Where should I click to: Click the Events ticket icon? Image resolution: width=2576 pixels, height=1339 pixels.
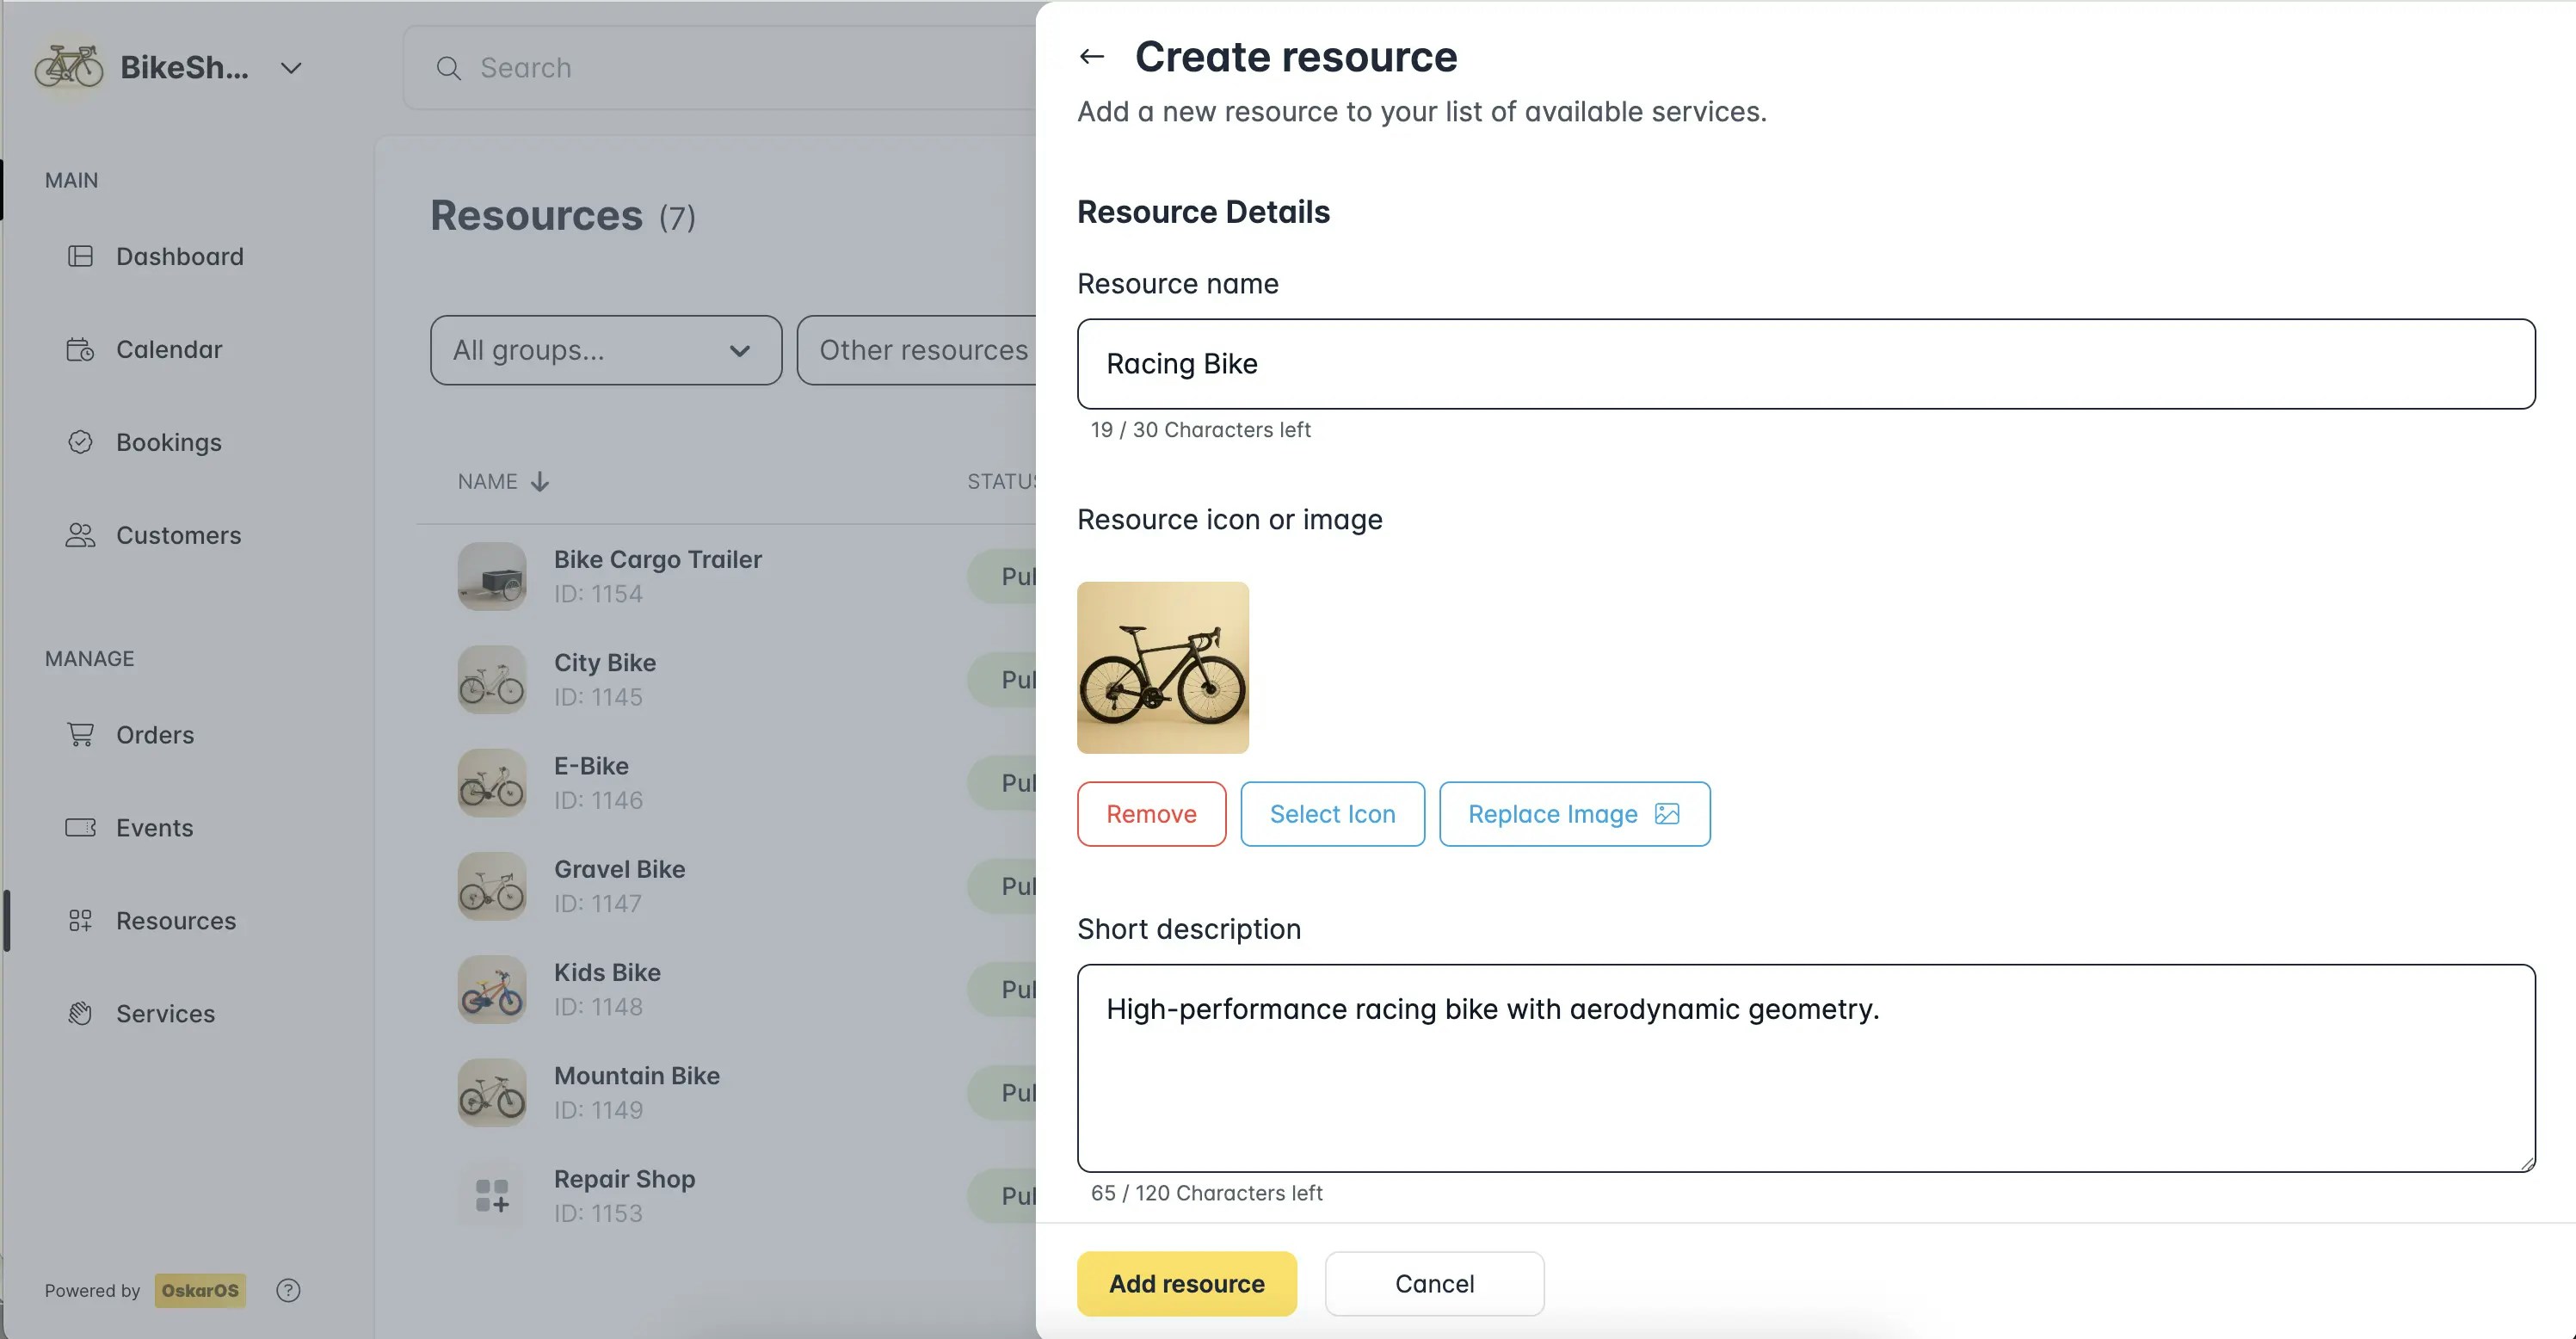click(x=80, y=827)
